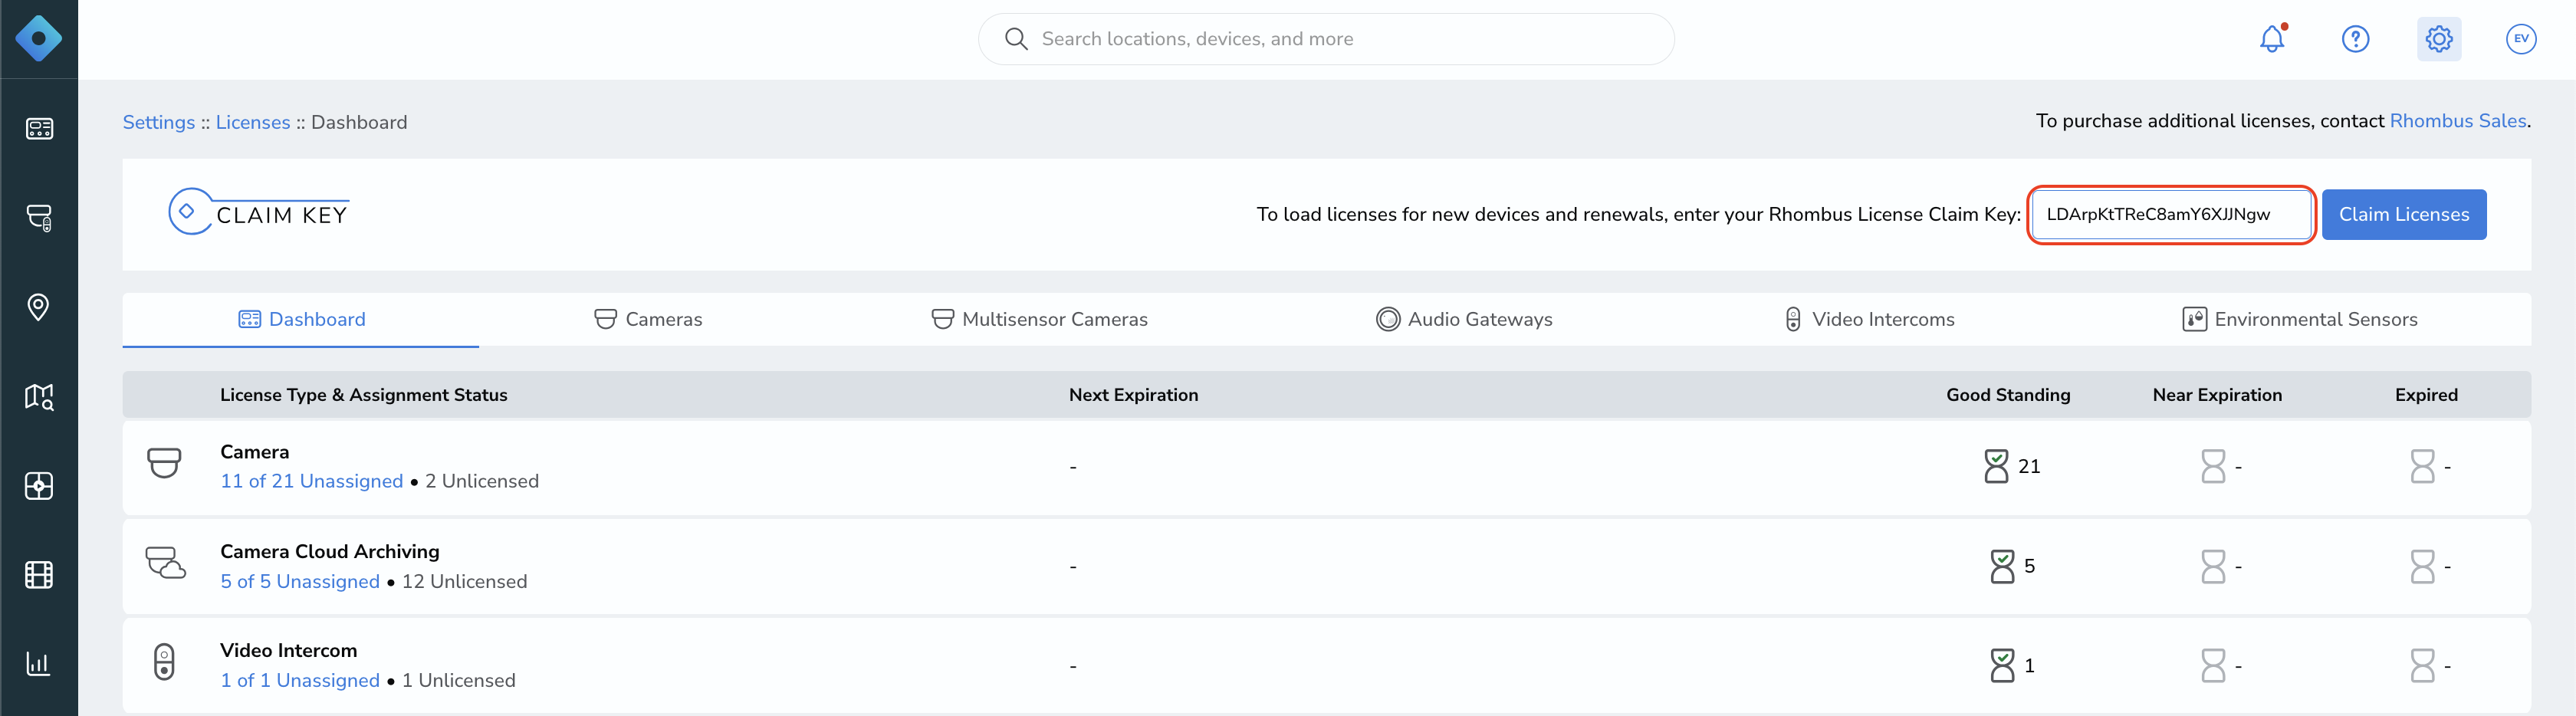Open the 11 of 21 Unassigned link

tap(312, 481)
